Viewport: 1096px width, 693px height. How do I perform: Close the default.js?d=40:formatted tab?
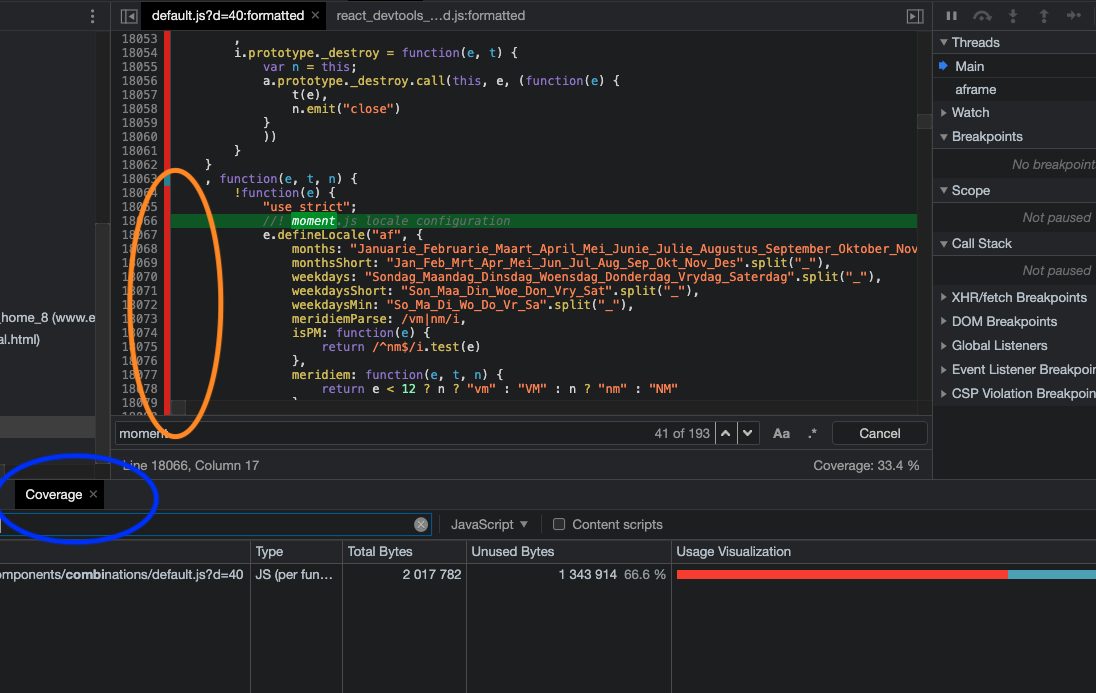(x=315, y=15)
